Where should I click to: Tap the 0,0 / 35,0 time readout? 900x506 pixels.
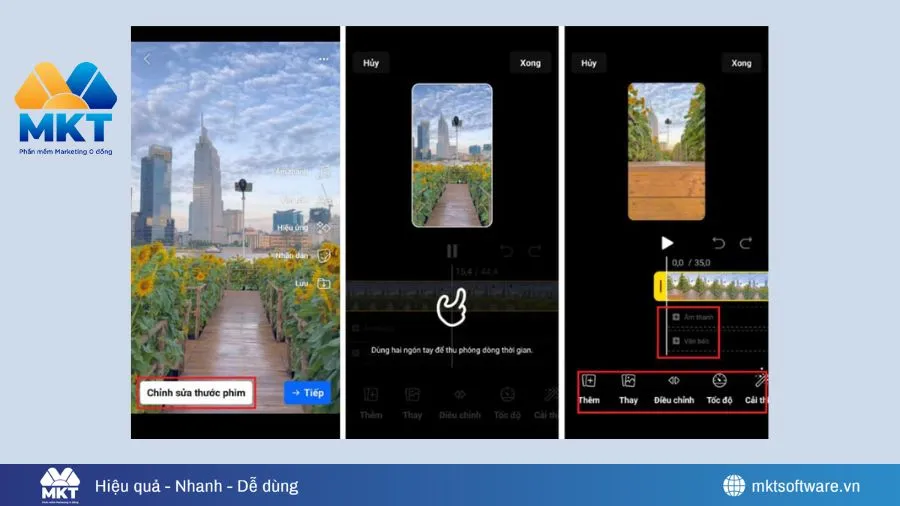pos(691,263)
